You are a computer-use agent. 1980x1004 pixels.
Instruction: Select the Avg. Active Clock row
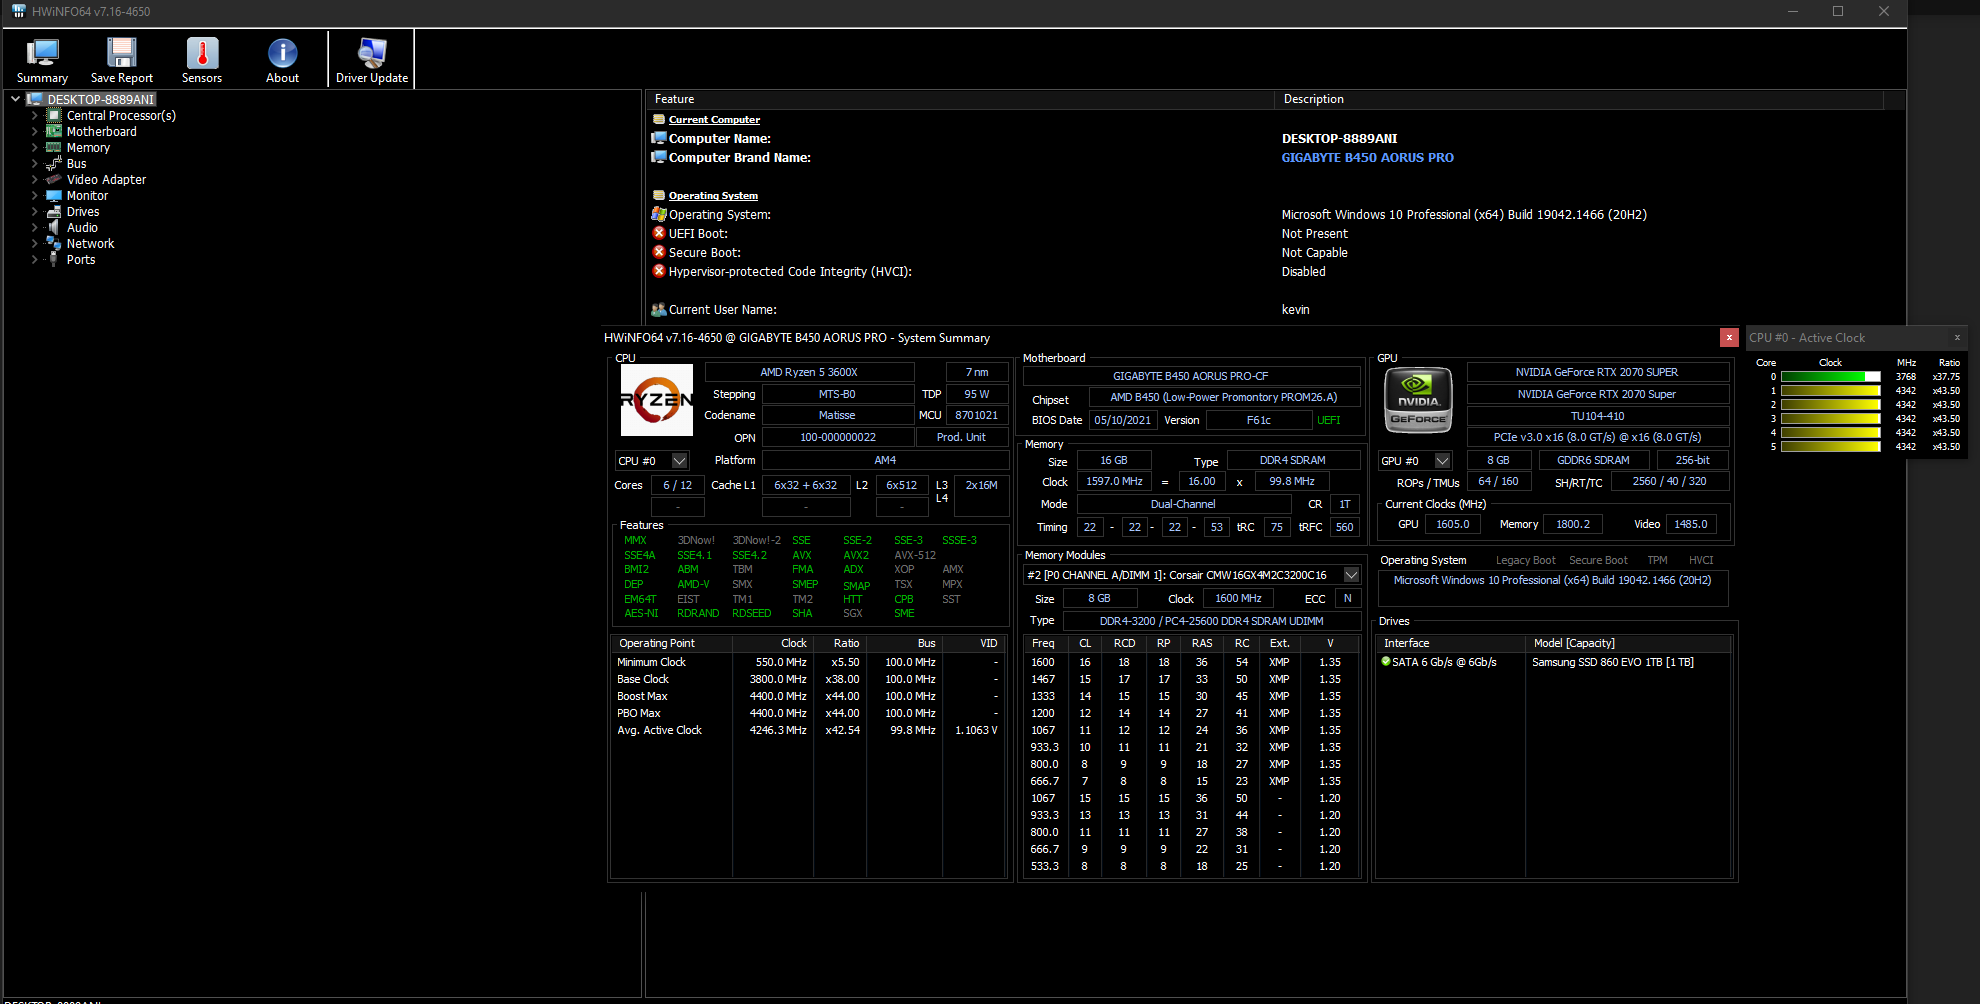point(807,730)
